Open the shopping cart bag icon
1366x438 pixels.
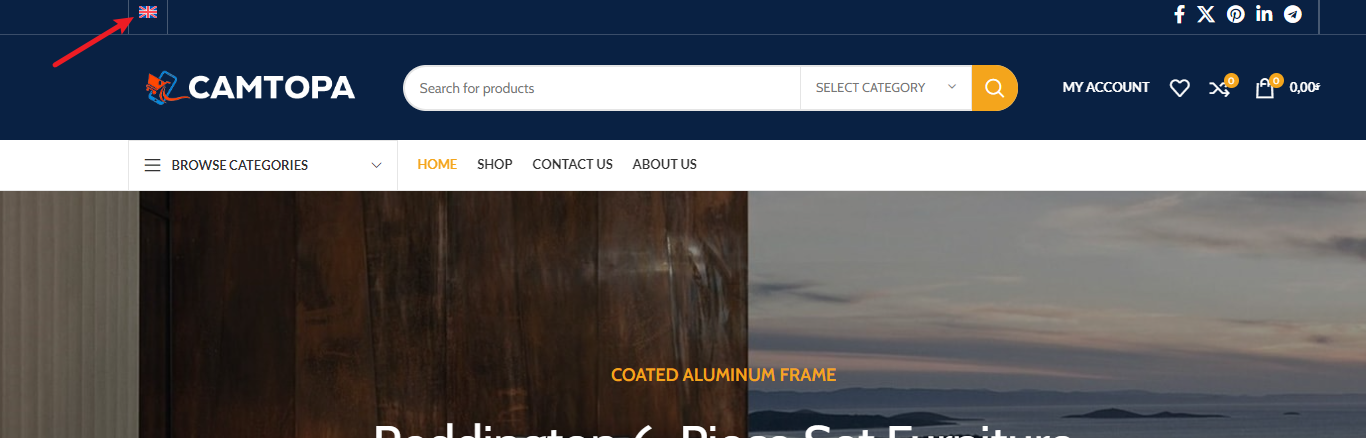(x=1265, y=88)
